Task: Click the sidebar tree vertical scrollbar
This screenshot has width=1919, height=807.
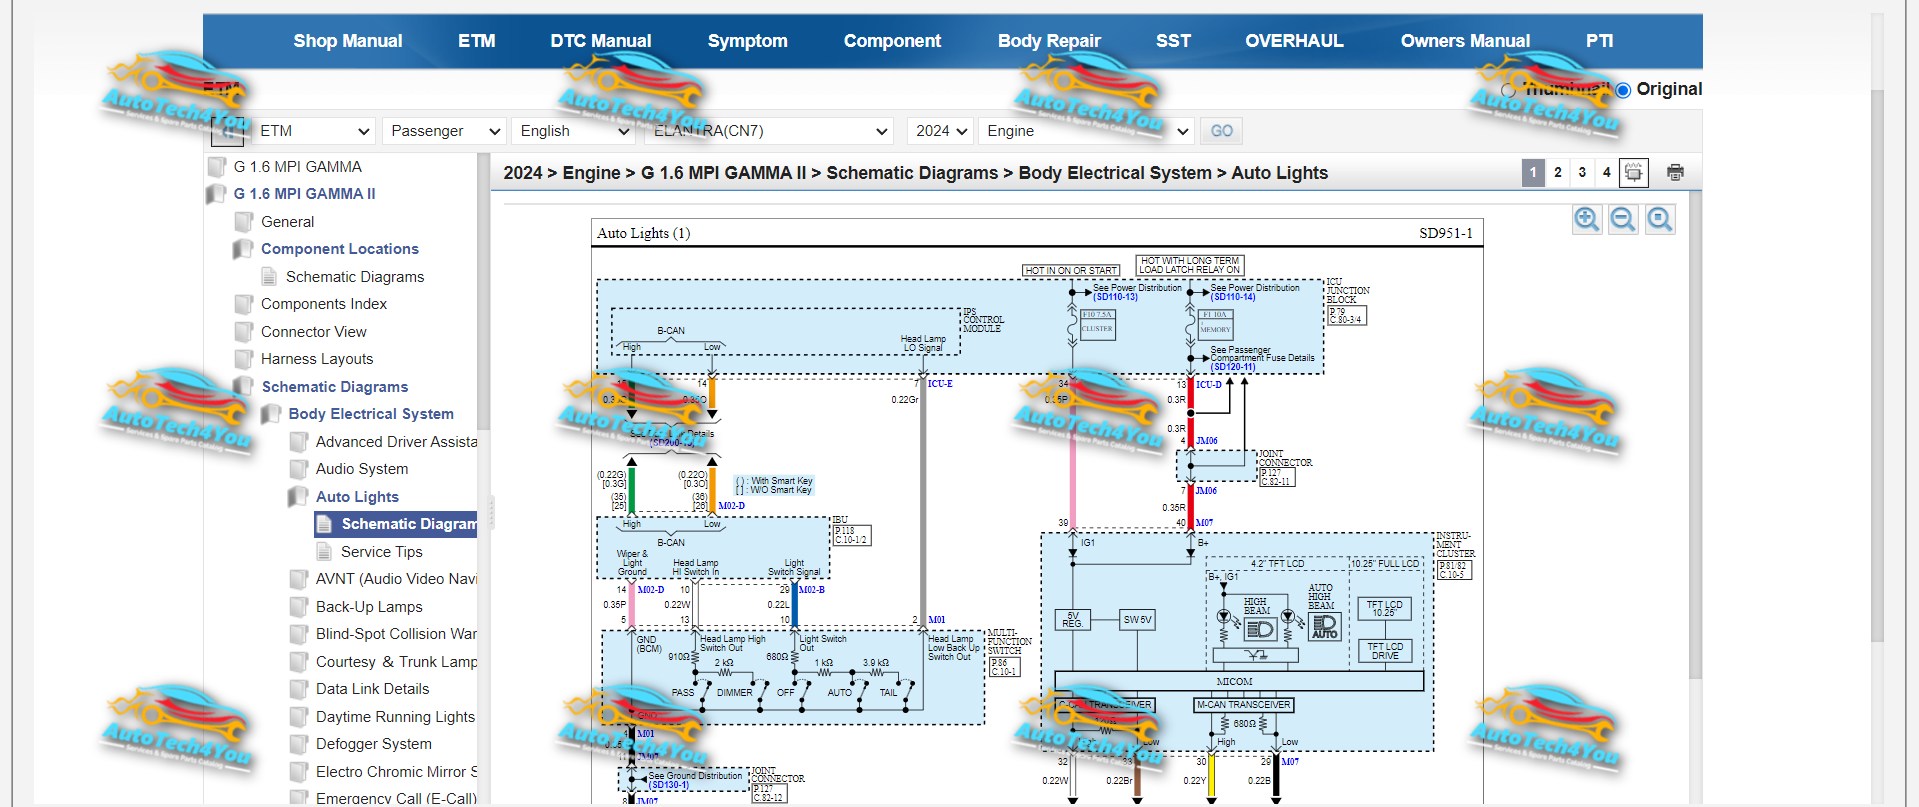Action: [483, 290]
